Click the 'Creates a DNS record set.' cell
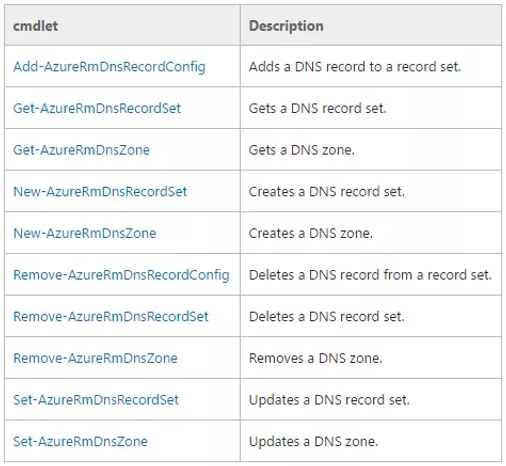The image size is (506, 466). (371, 191)
